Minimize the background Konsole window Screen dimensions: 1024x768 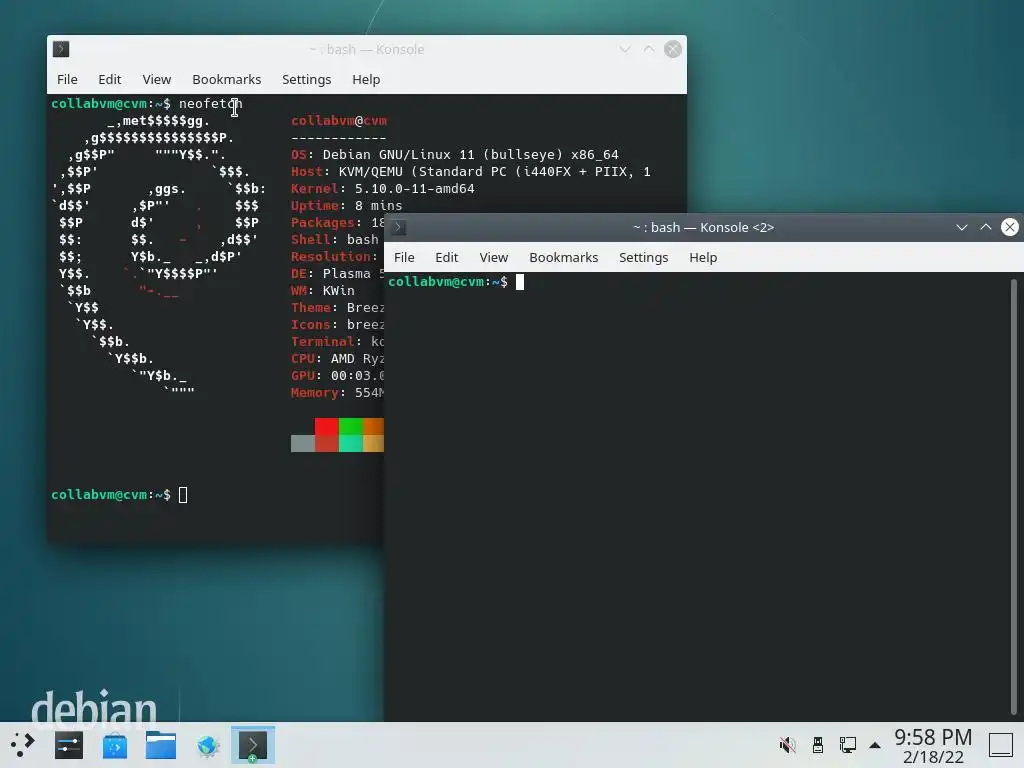pos(625,49)
